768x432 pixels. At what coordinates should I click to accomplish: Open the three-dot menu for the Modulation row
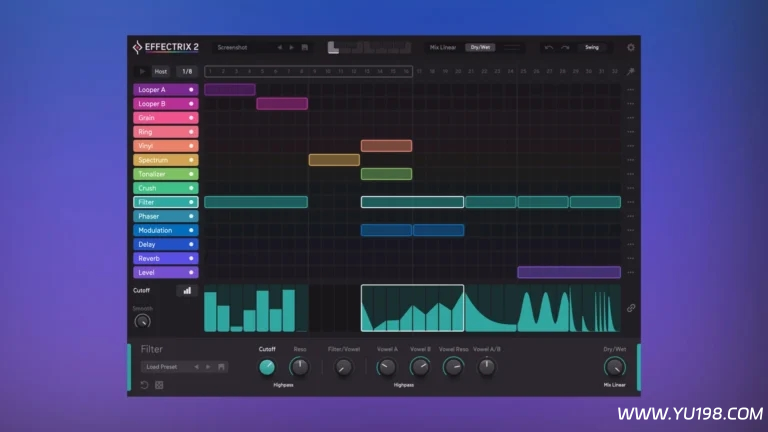tap(630, 230)
